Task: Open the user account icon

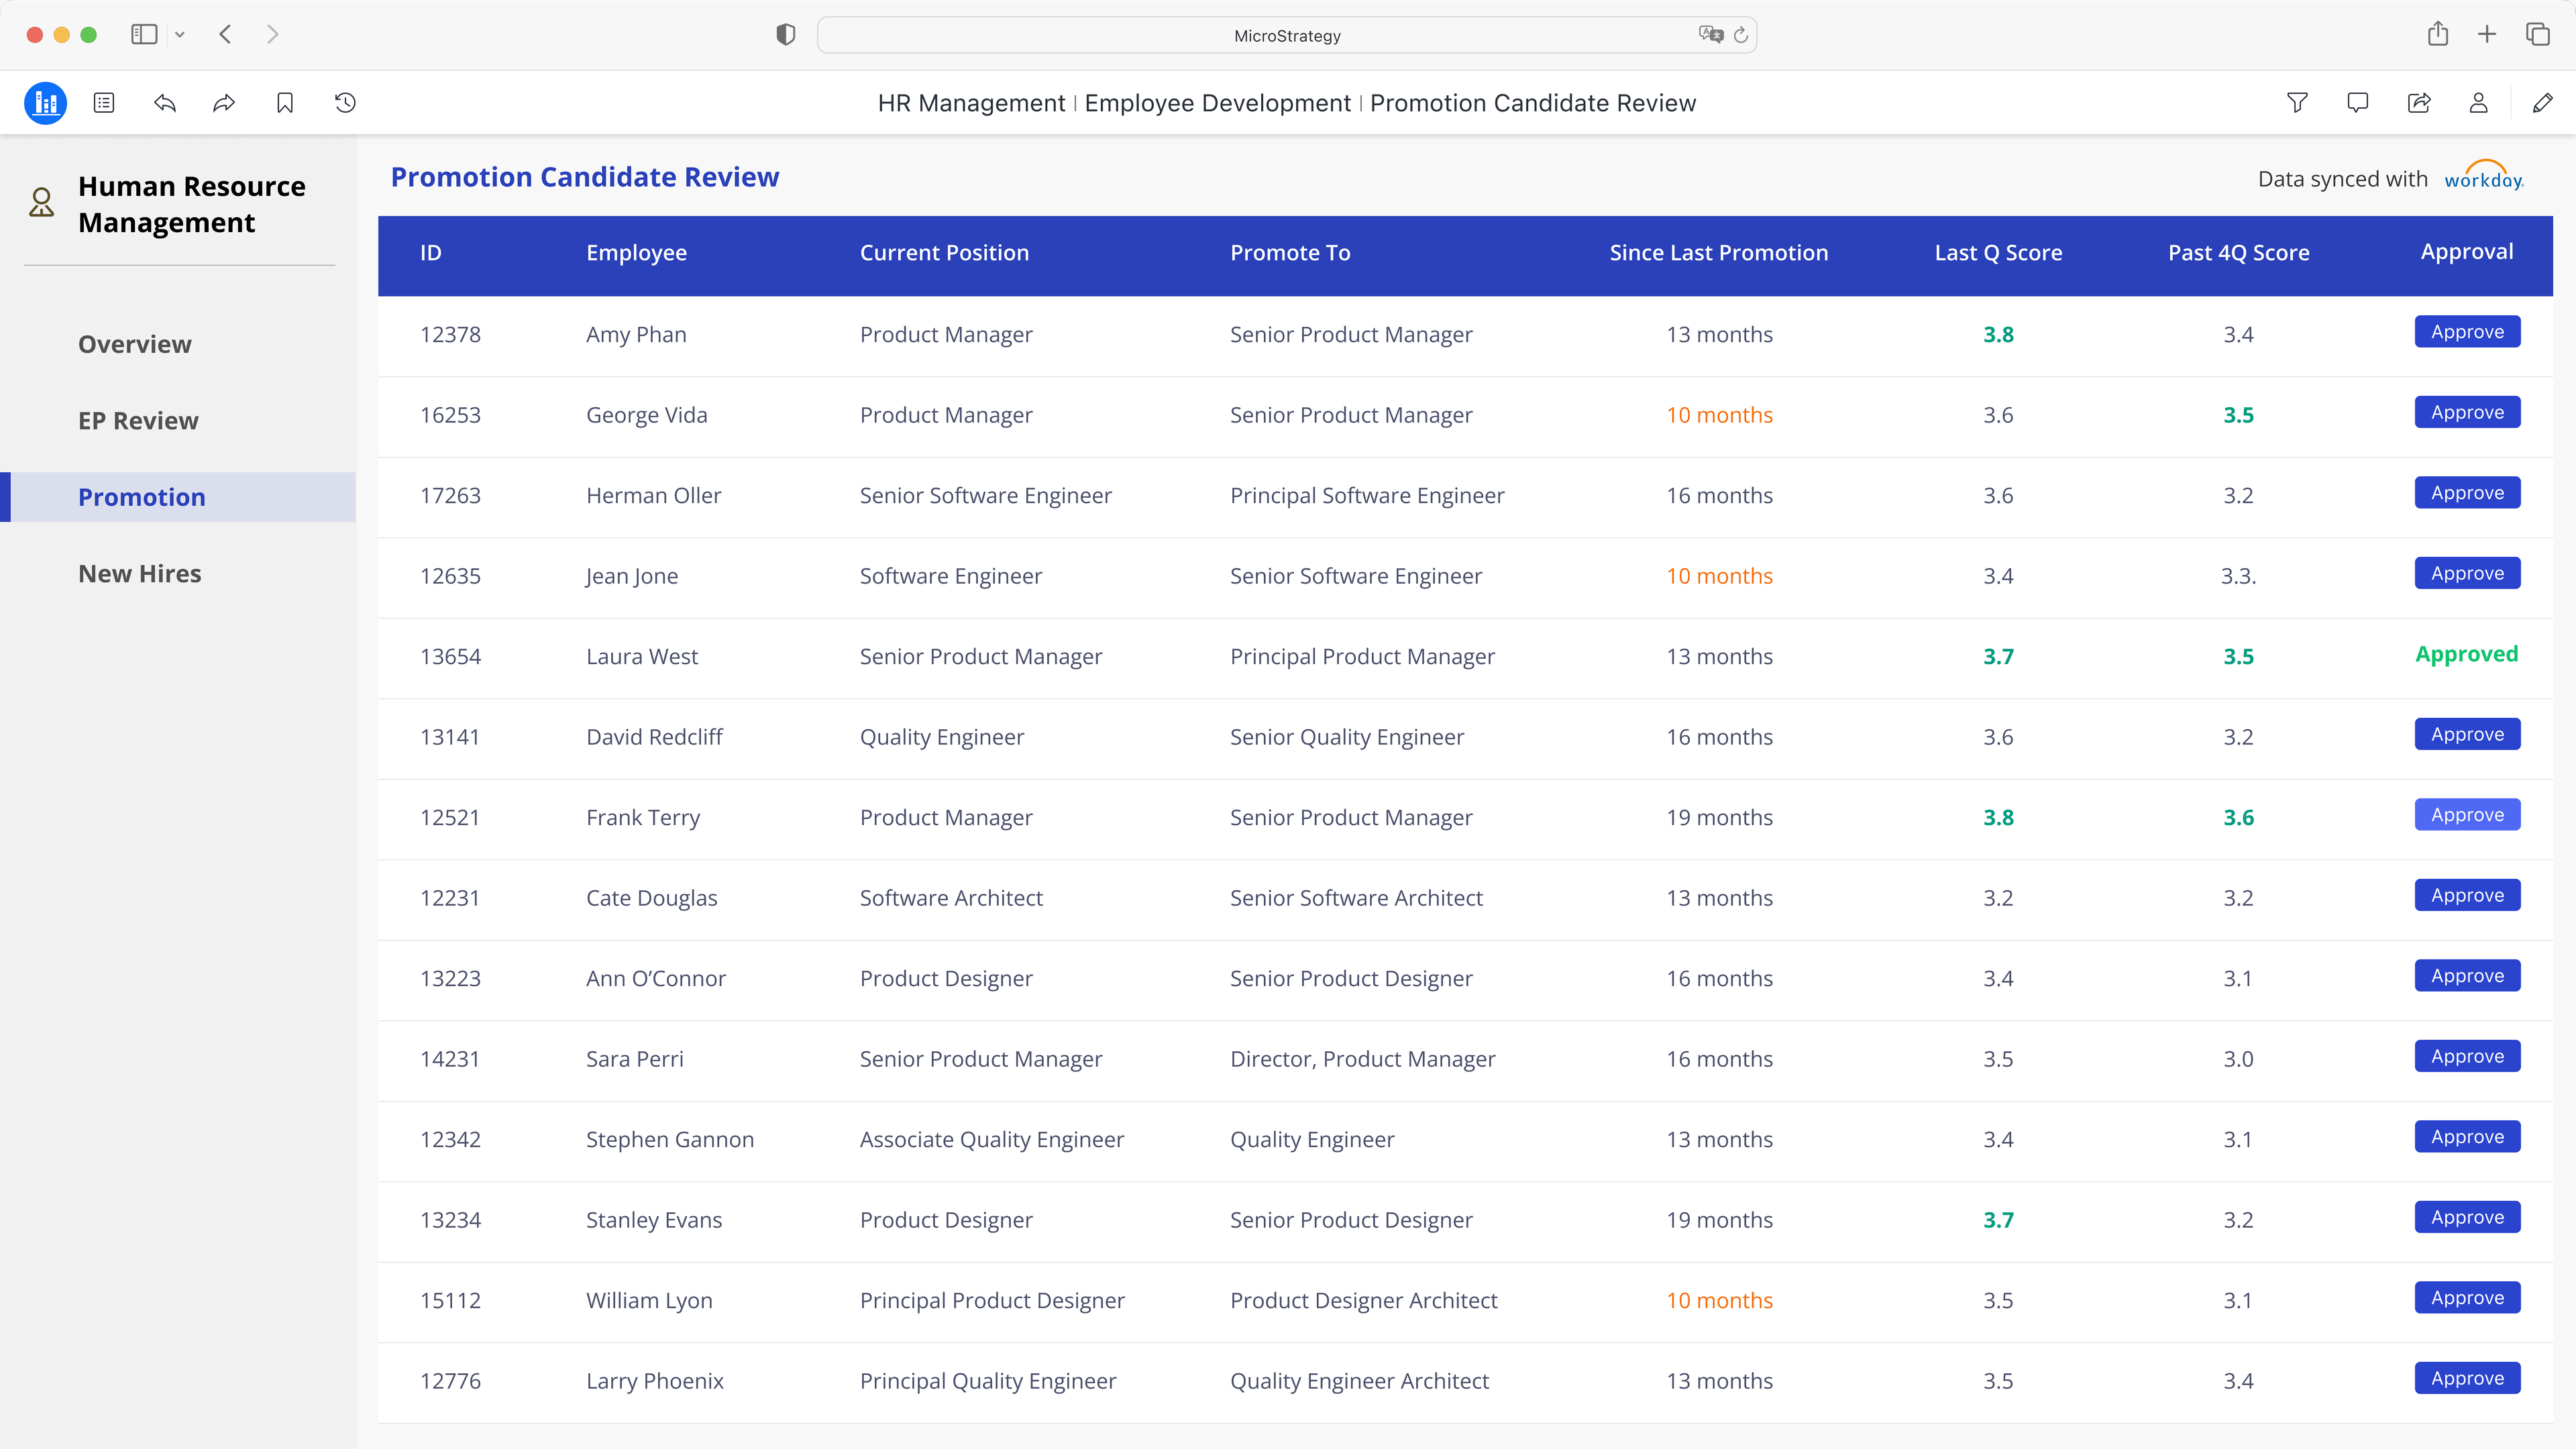Action: [x=2478, y=103]
